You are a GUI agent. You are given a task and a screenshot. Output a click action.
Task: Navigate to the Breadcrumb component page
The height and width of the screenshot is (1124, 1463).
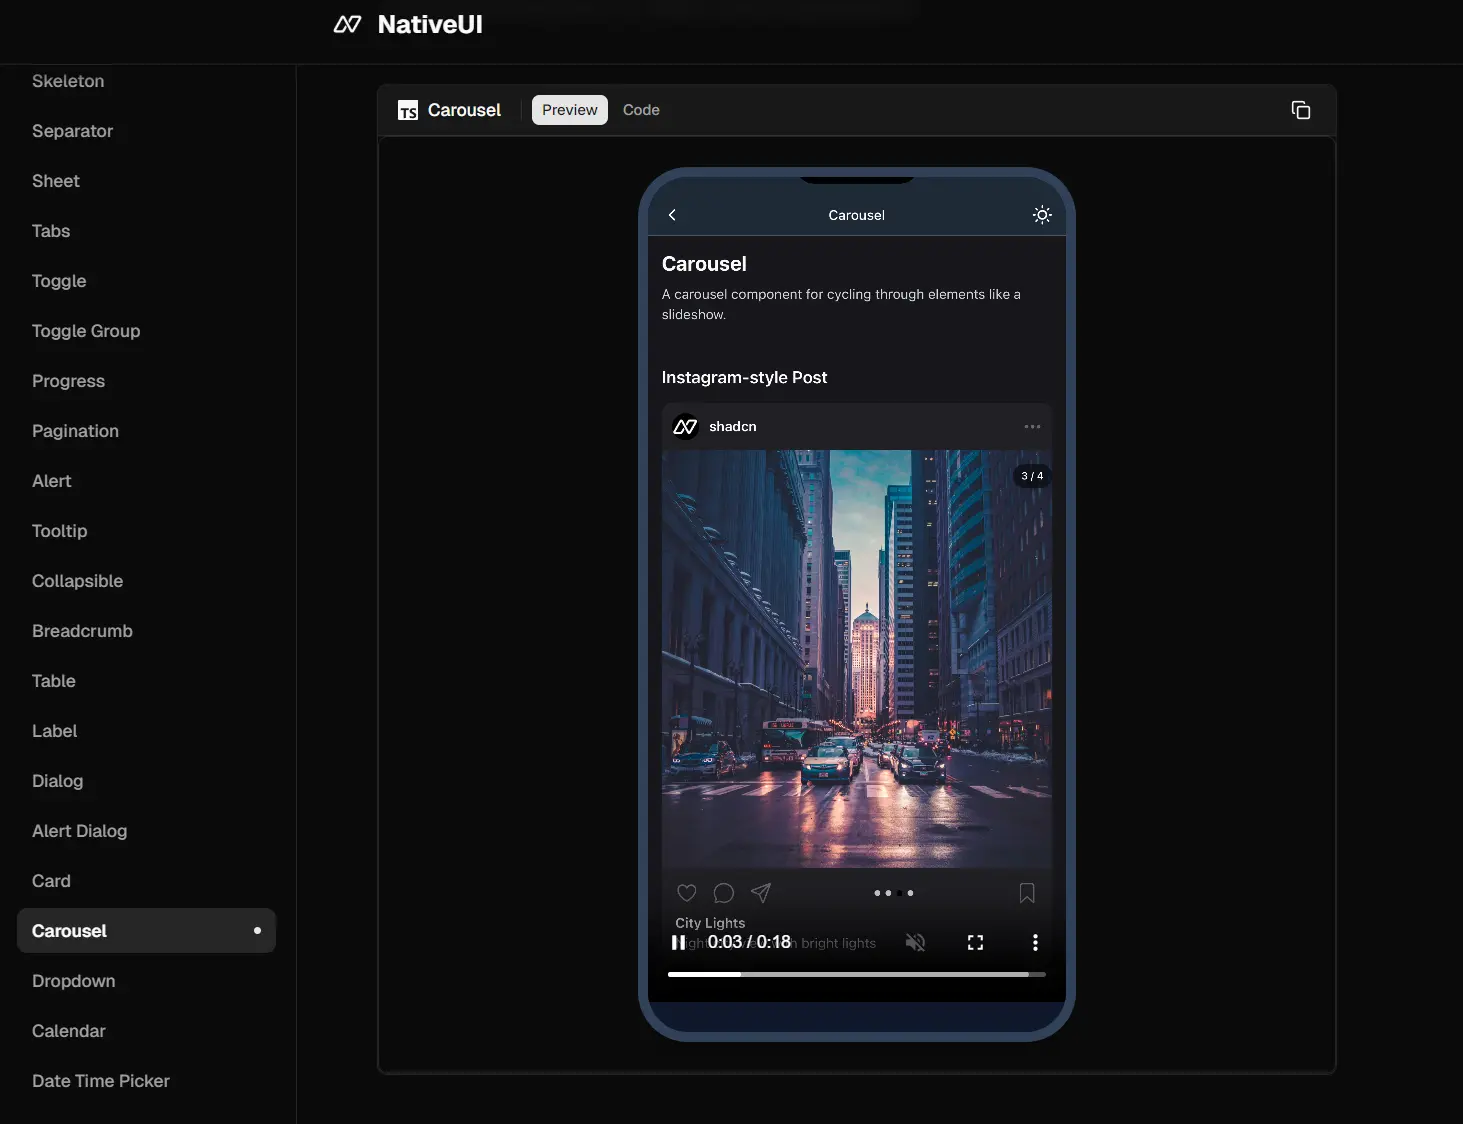pos(82,631)
